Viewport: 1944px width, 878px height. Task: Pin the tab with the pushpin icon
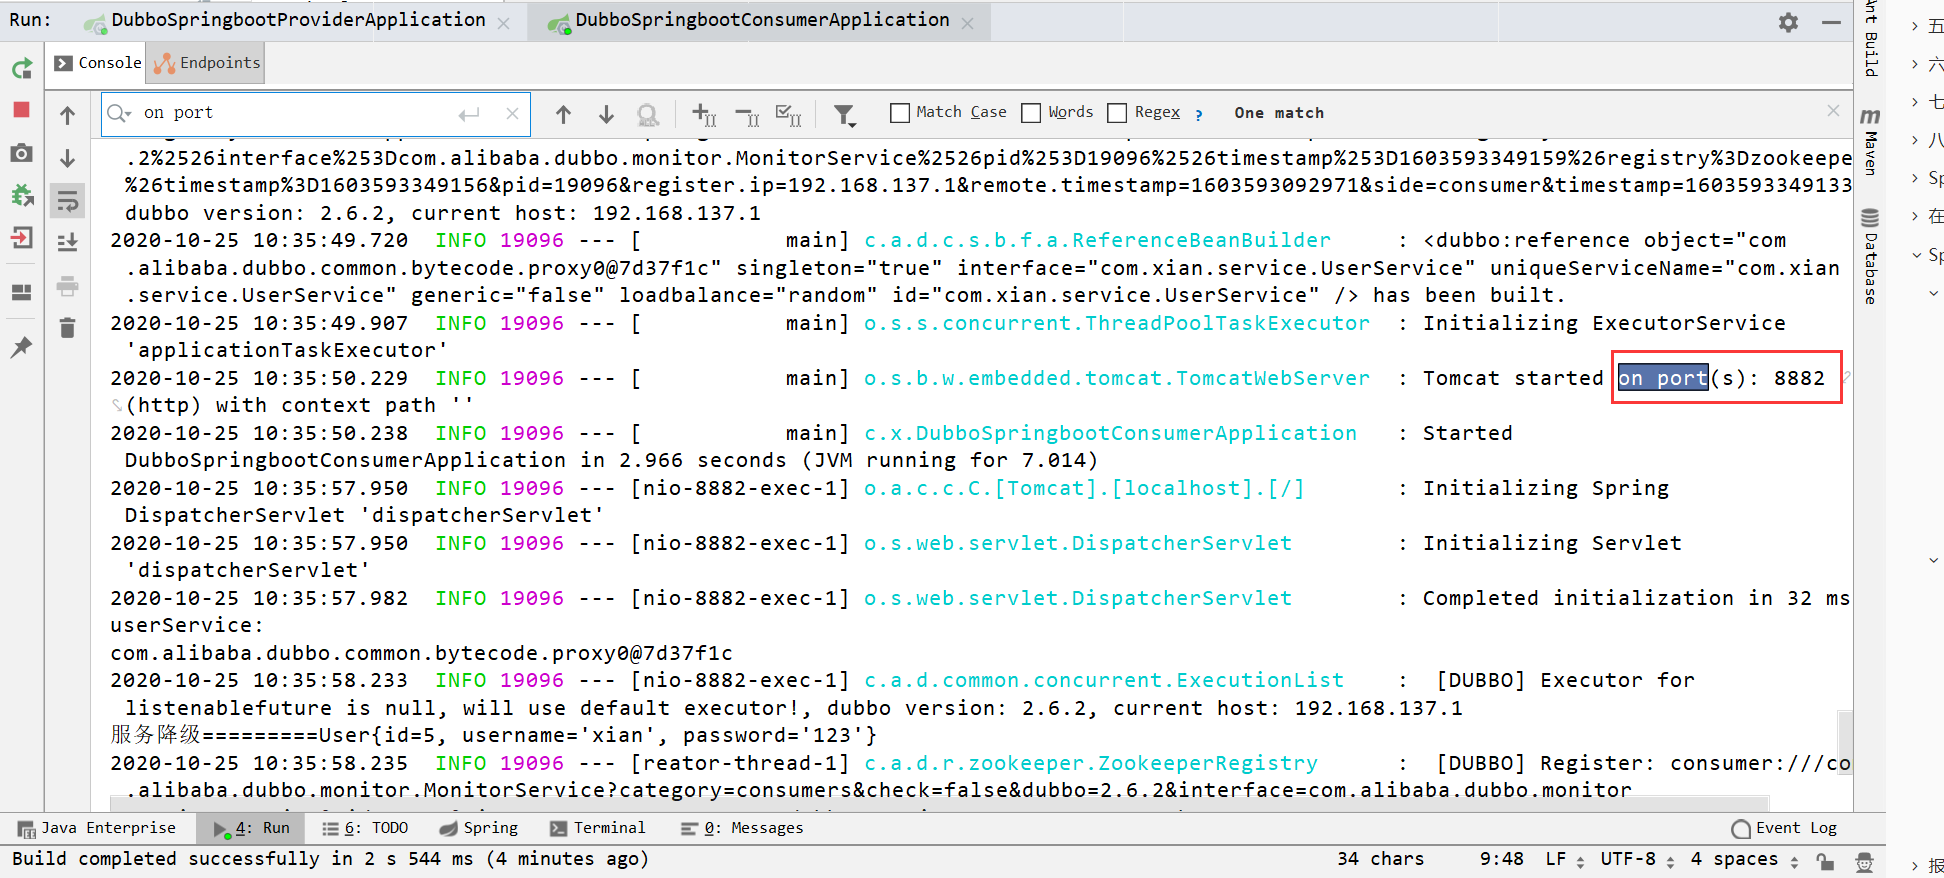[x=21, y=347]
